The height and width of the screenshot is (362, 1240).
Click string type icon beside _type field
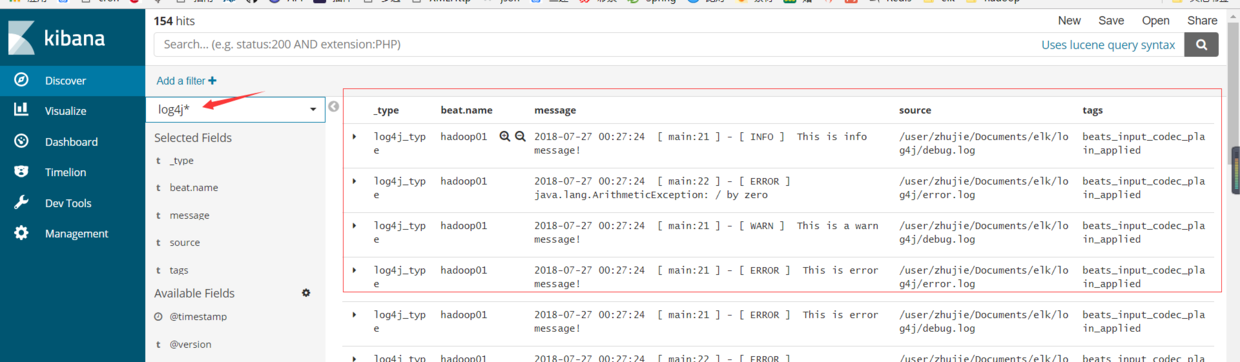158,160
